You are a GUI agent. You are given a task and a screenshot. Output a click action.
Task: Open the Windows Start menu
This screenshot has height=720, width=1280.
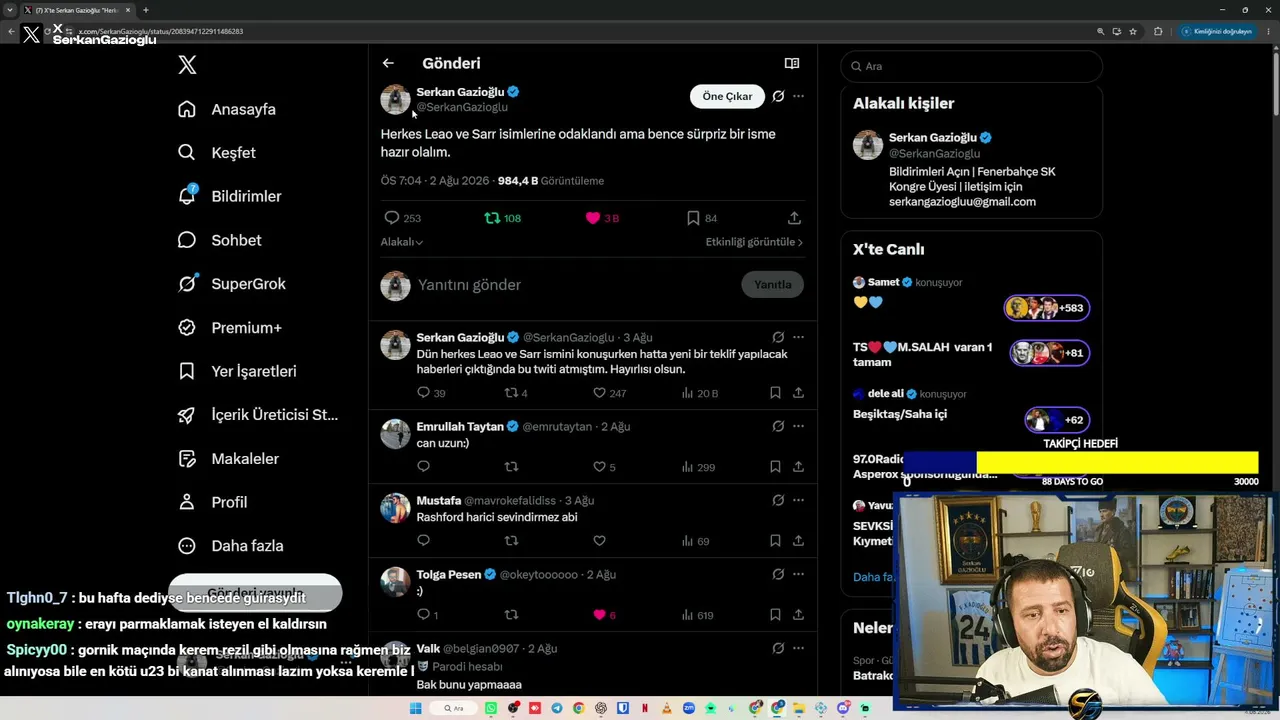click(x=415, y=708)
